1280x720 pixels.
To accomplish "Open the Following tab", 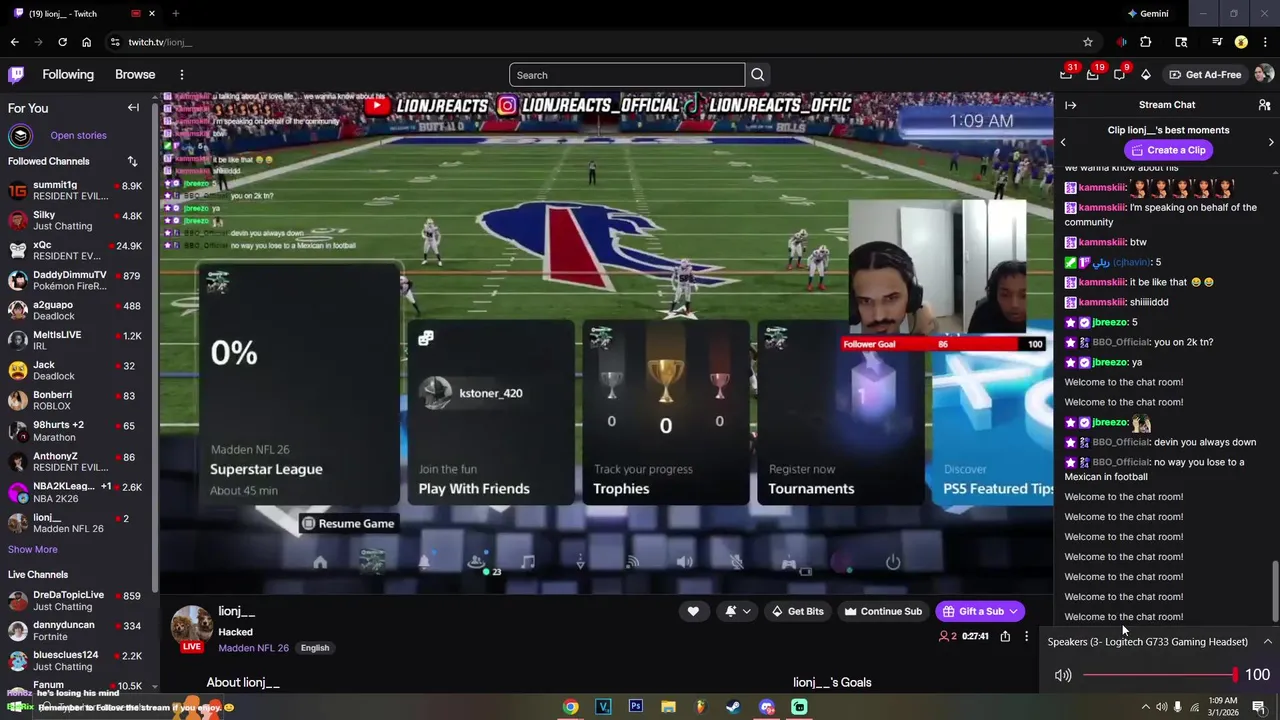I will coord(68,74).
